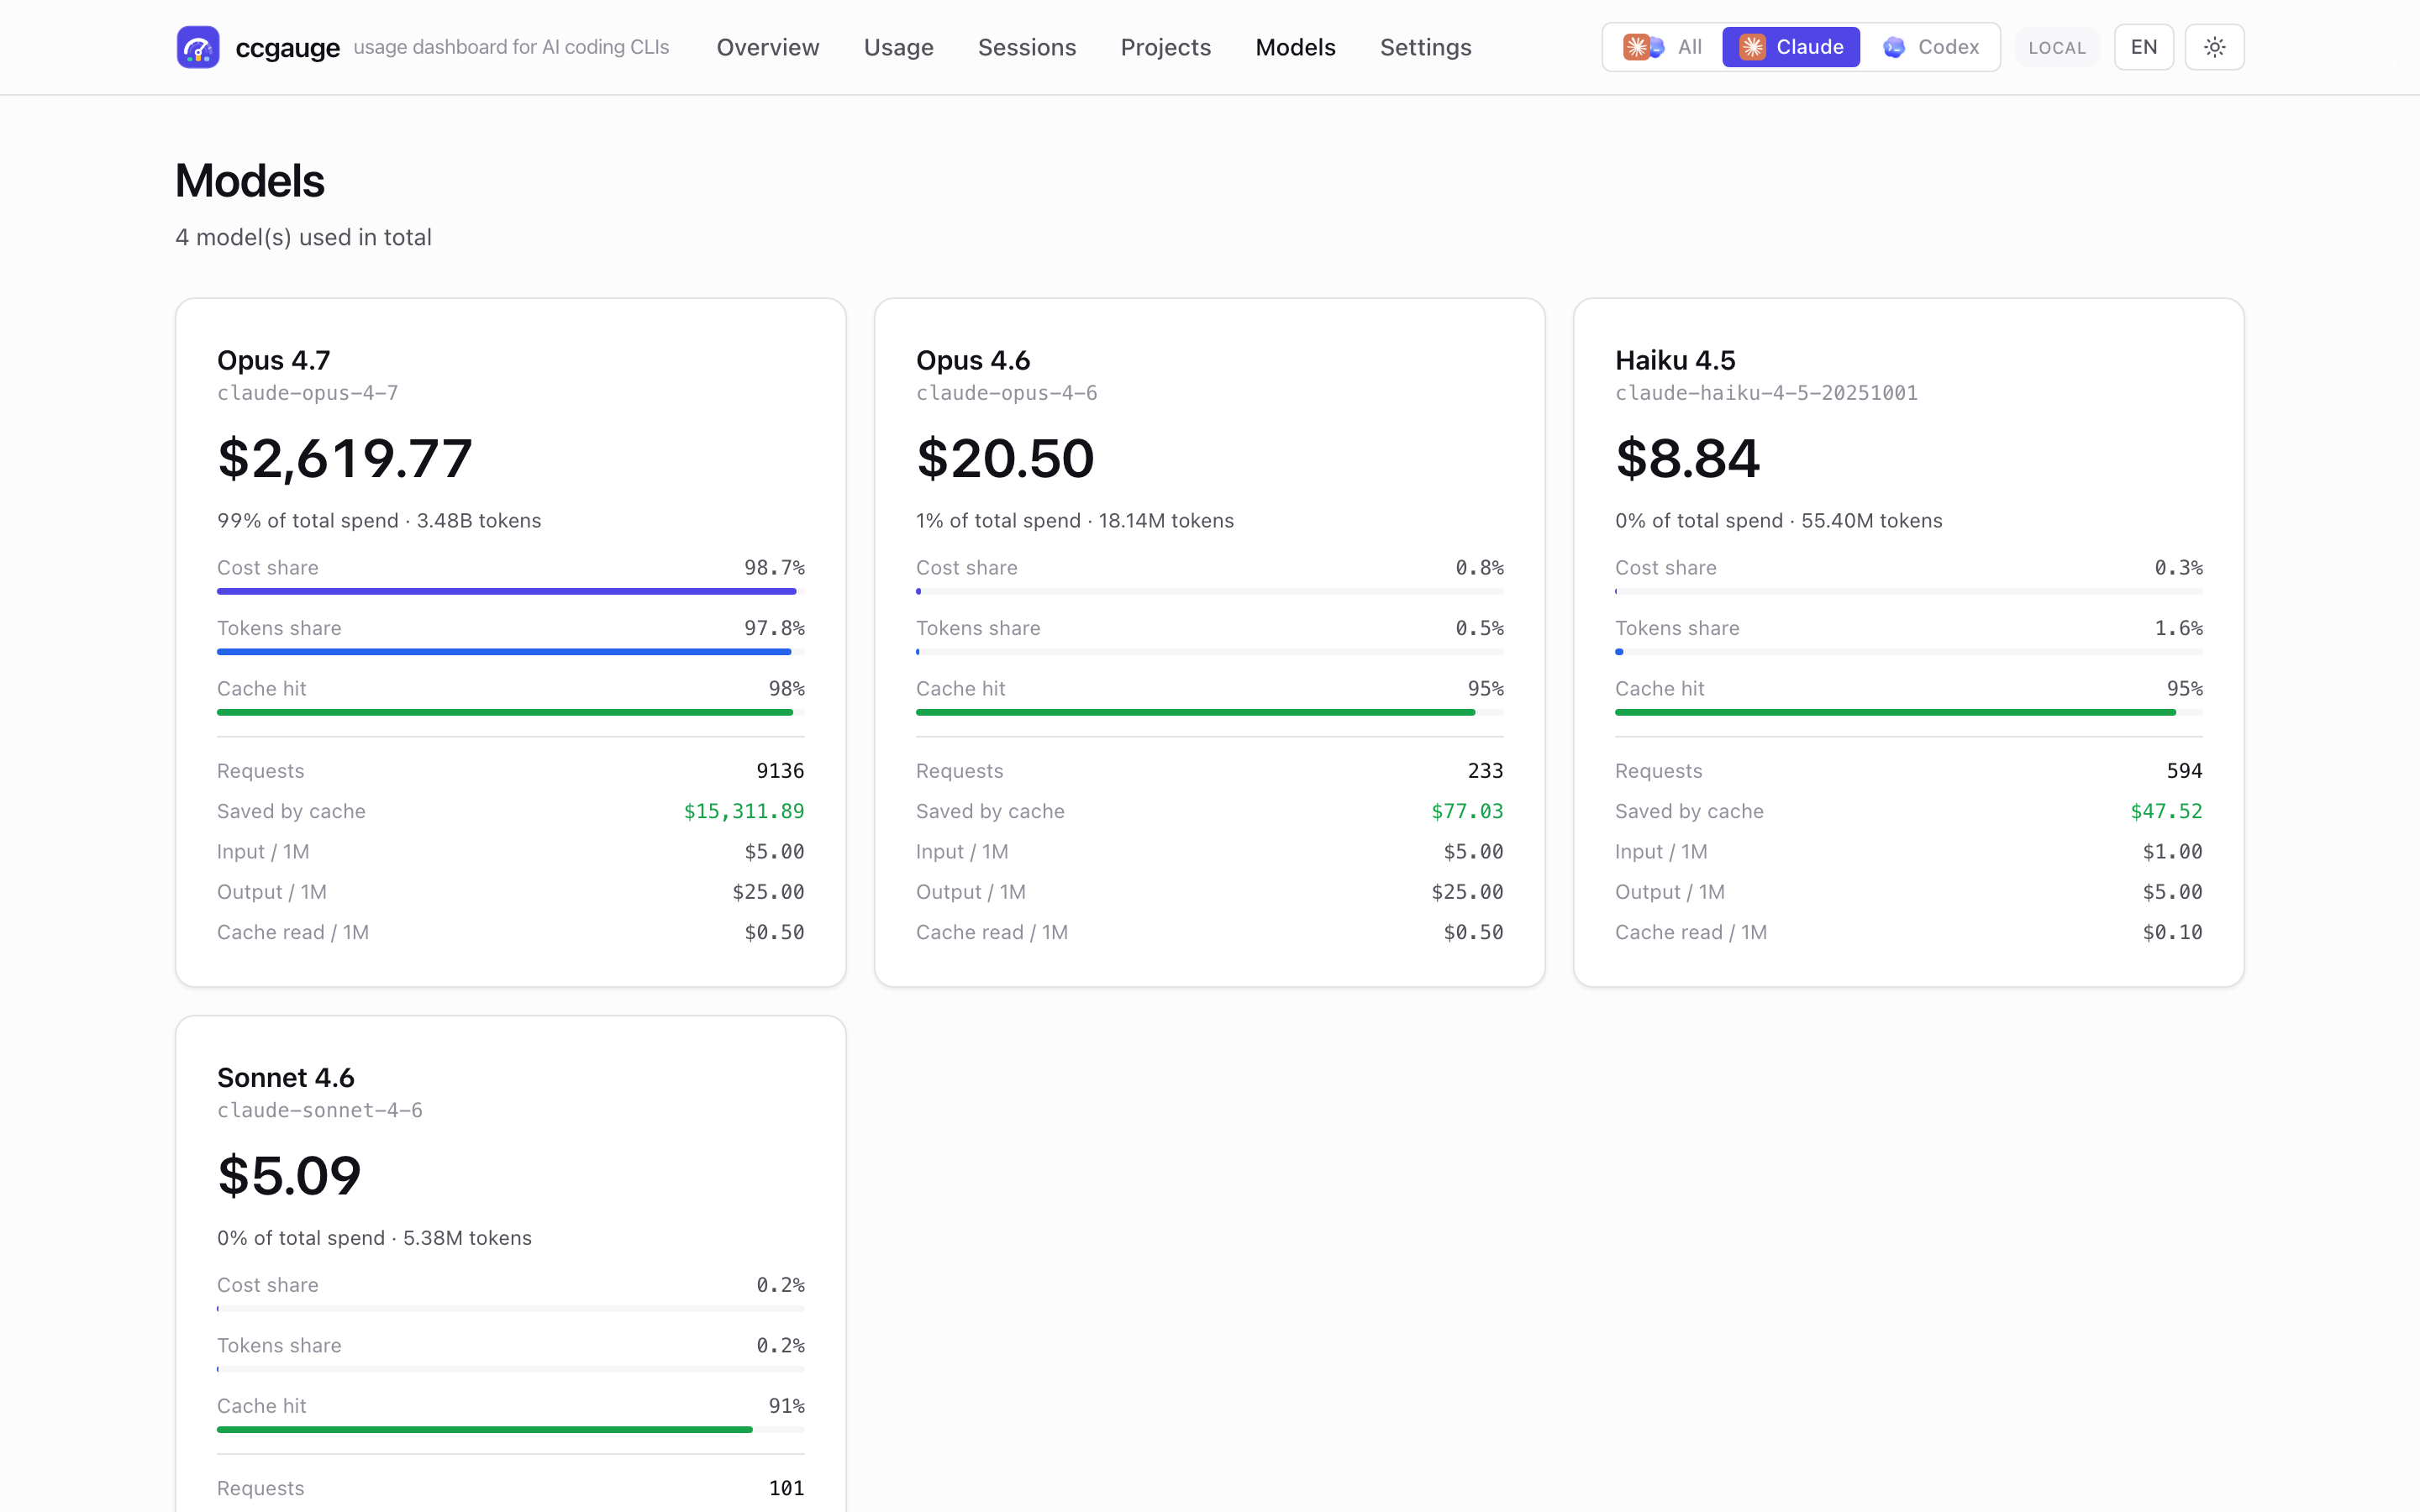Click the Opus 4.6 Cache hit bar
The height and width of the screenshot is (1512, 2420).
click(x=1209, y=712)
